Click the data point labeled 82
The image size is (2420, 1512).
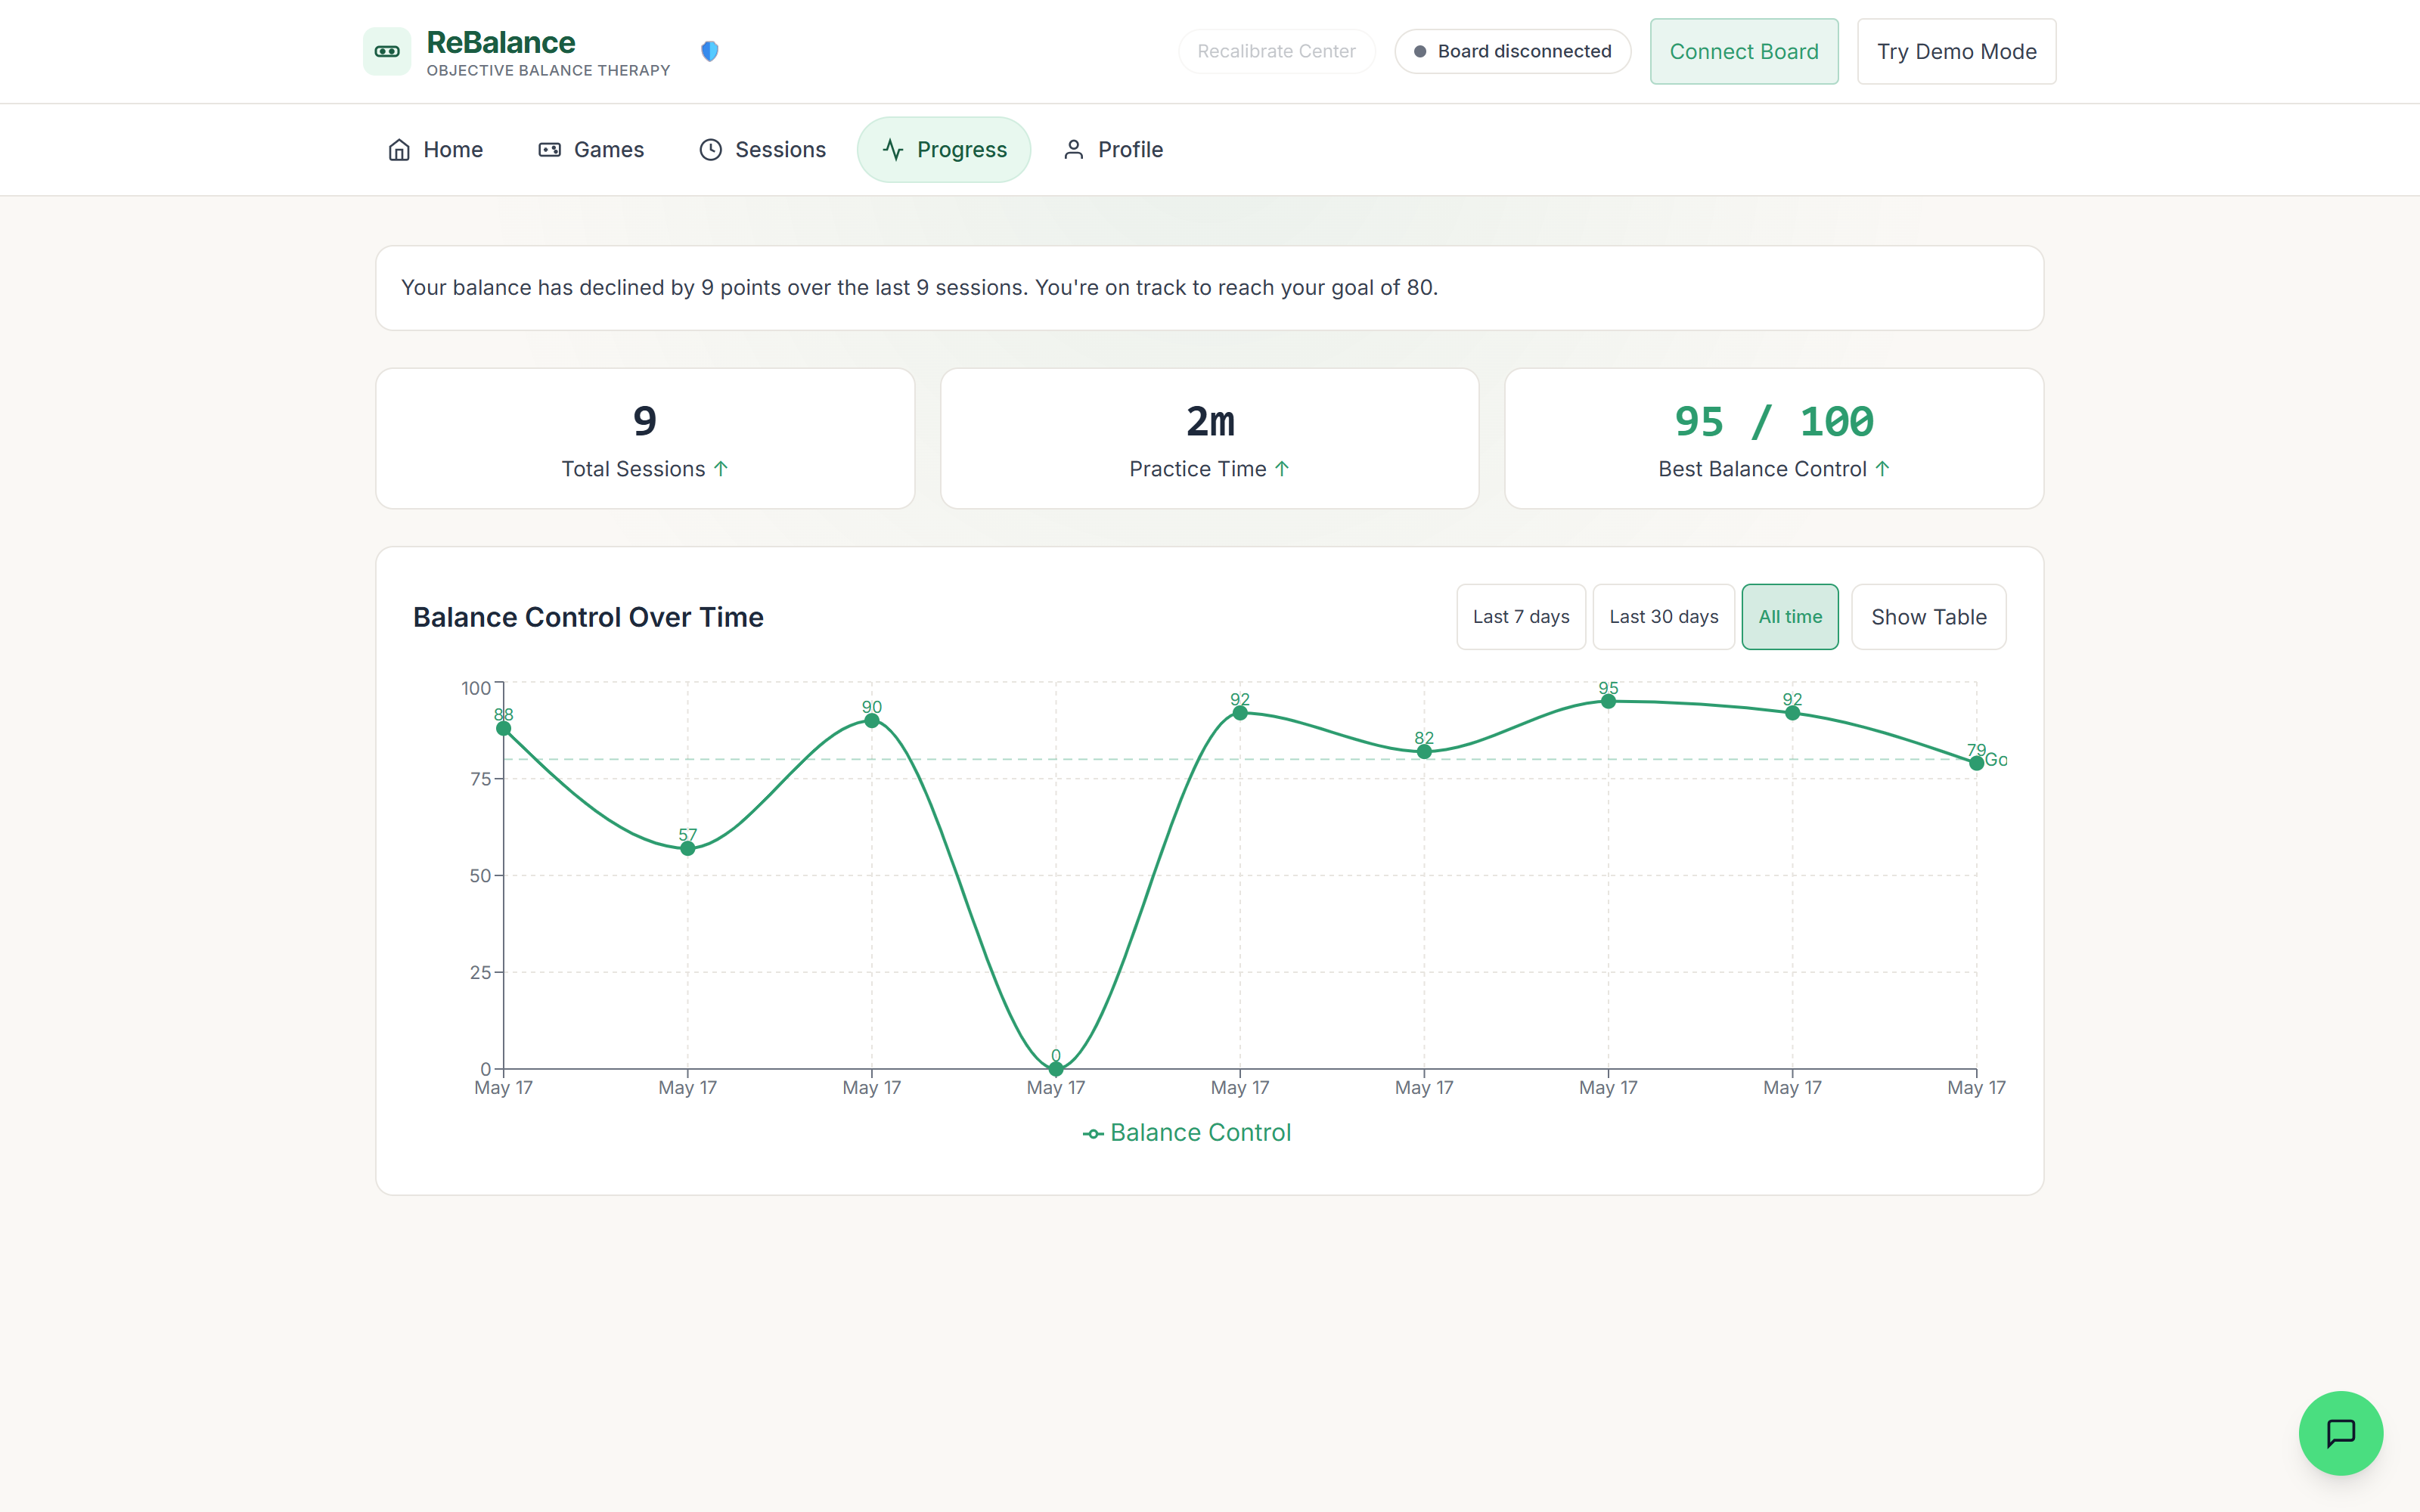1424,752
